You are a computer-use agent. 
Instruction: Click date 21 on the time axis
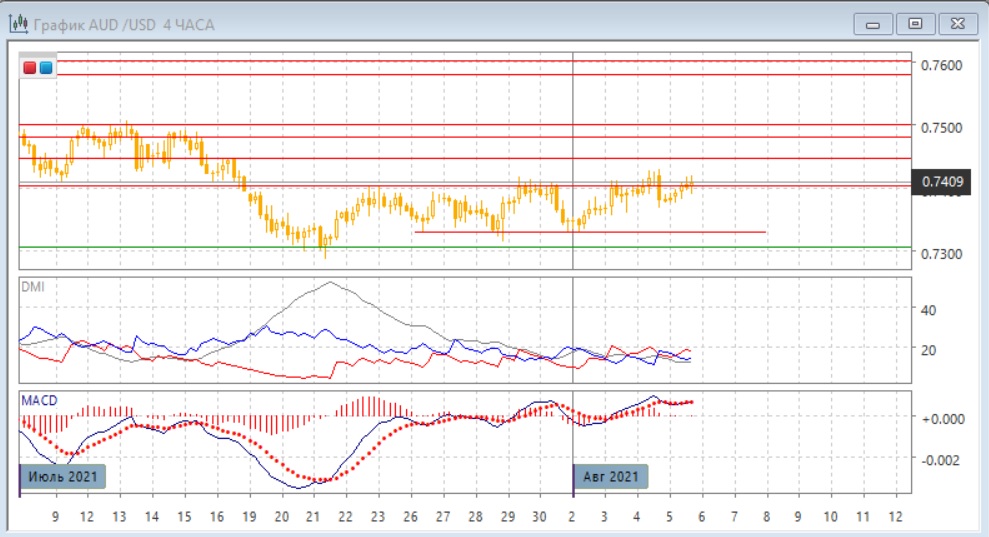click(313, 516)
